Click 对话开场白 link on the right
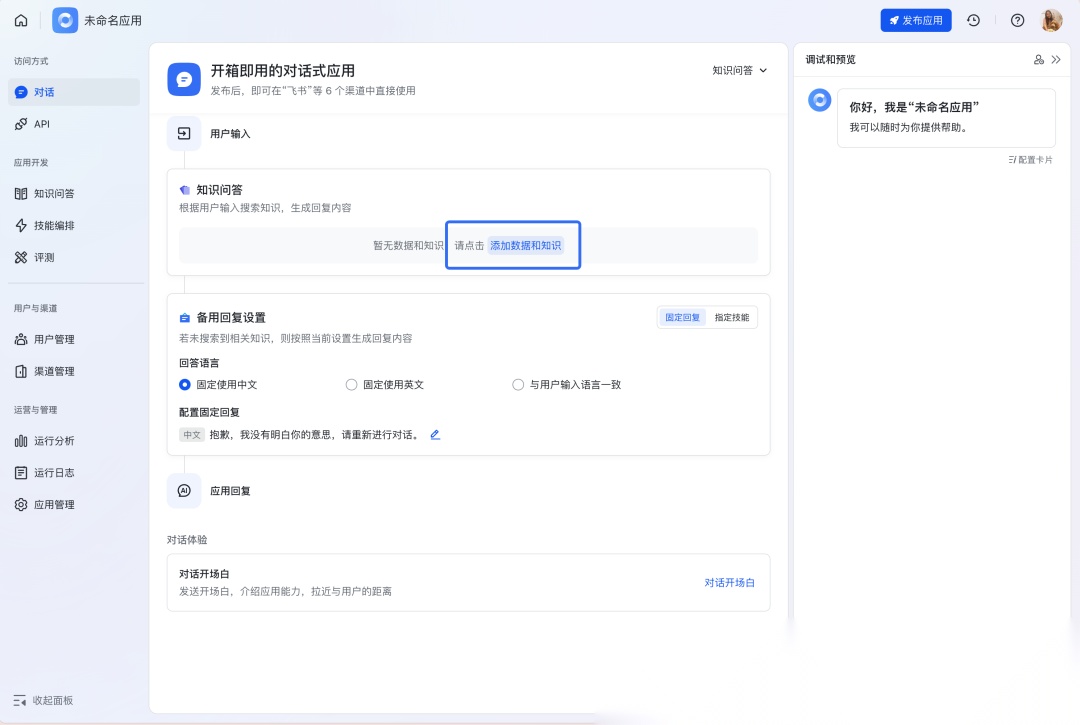The image size is (1080, 725). click(729, 582)
